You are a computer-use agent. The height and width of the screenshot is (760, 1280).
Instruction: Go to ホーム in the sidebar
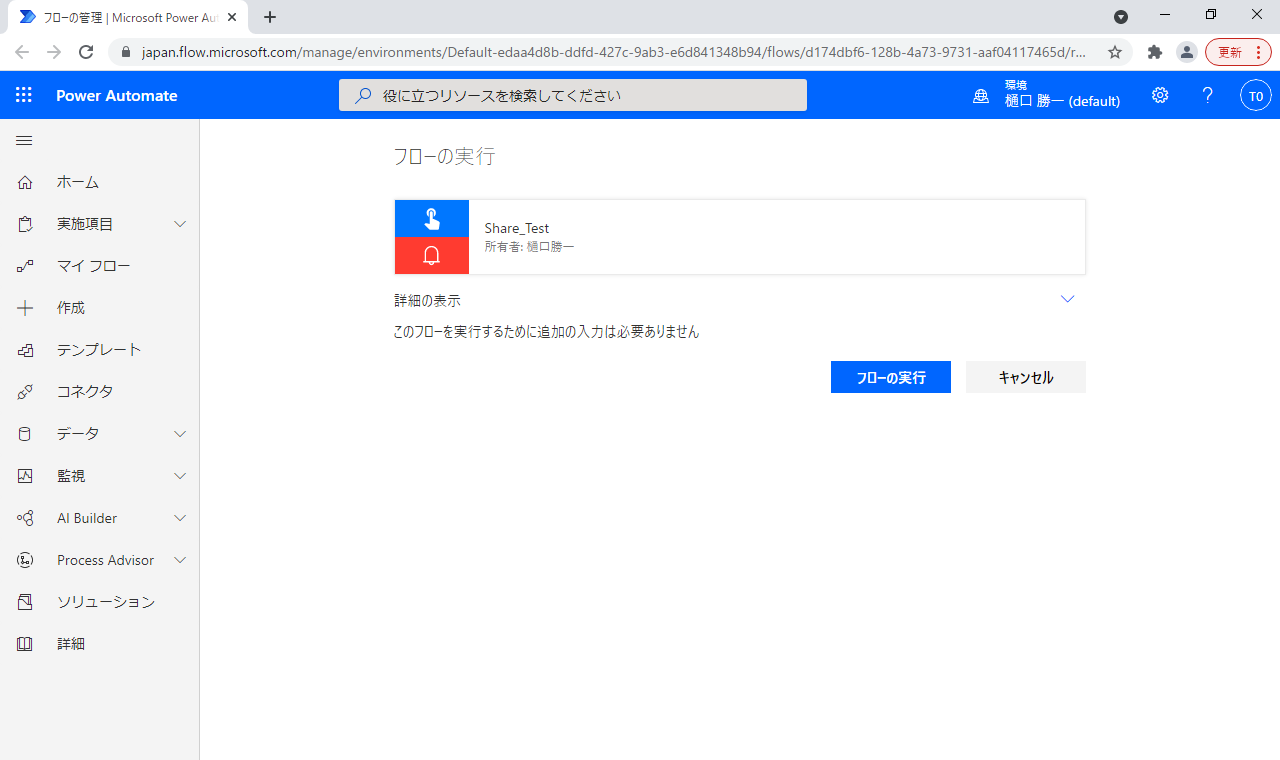pos(78,182)
